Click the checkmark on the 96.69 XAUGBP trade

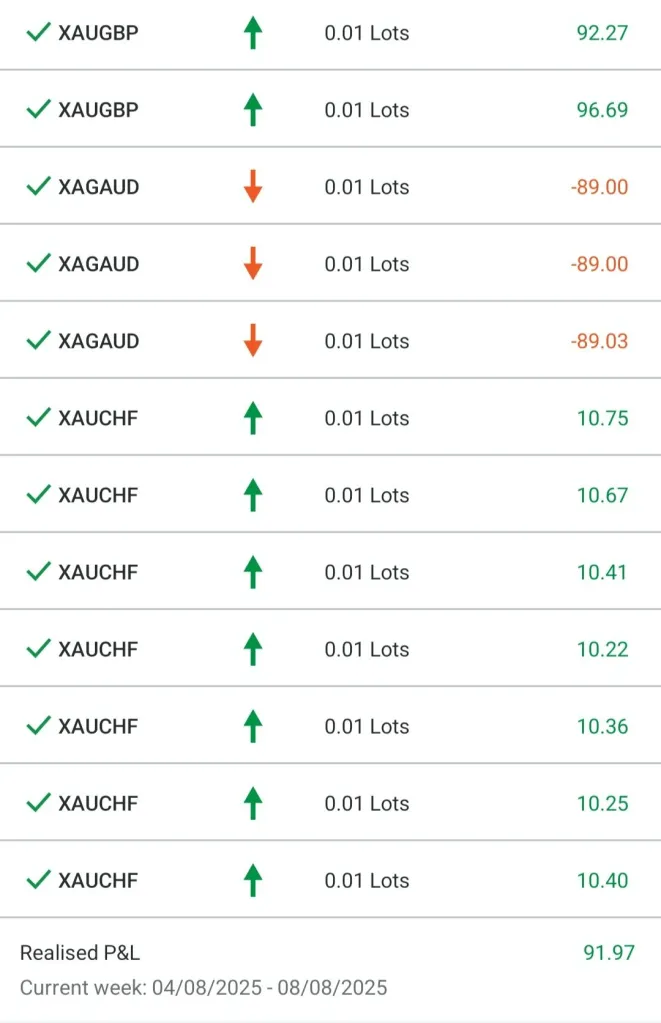click(x=38, y=110)
